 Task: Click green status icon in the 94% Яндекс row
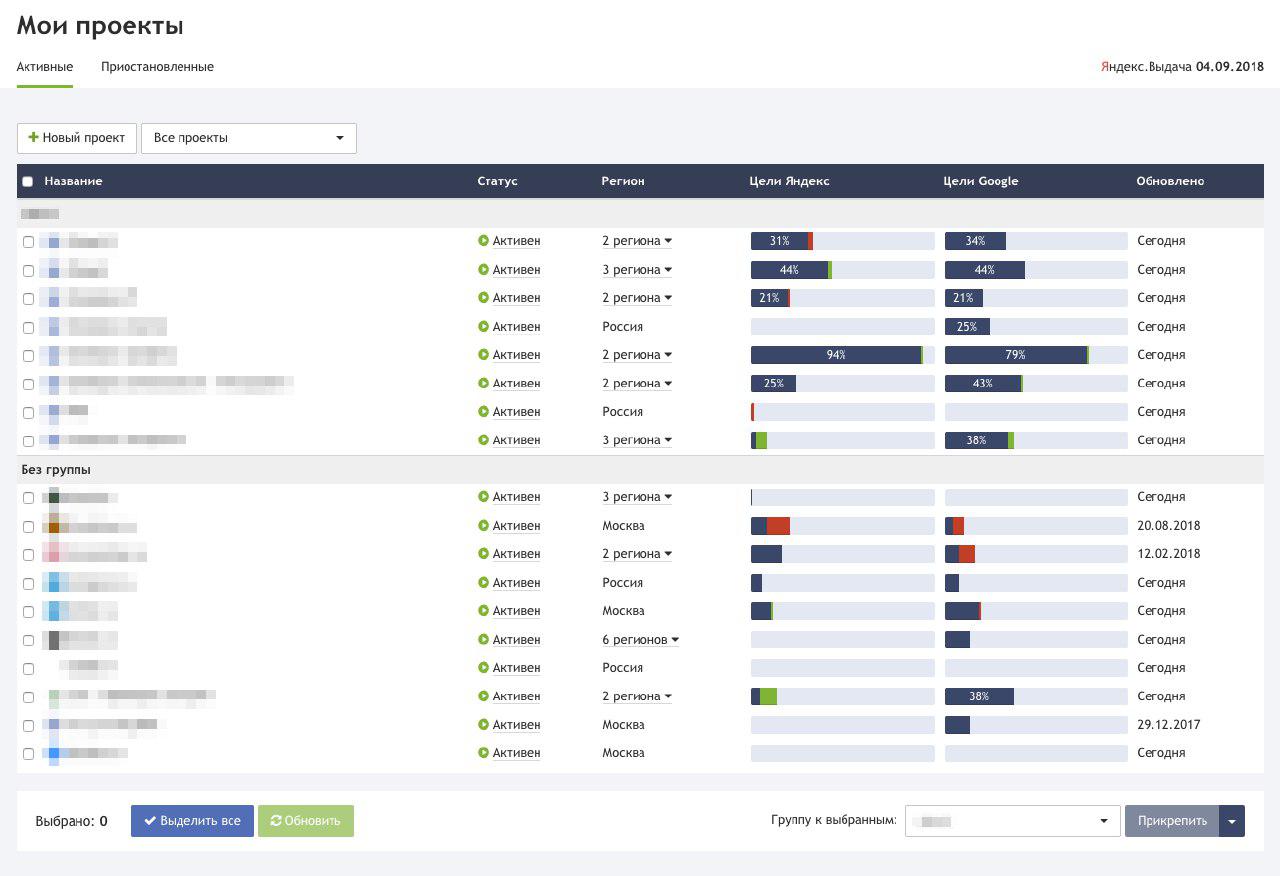pos(483,355)
